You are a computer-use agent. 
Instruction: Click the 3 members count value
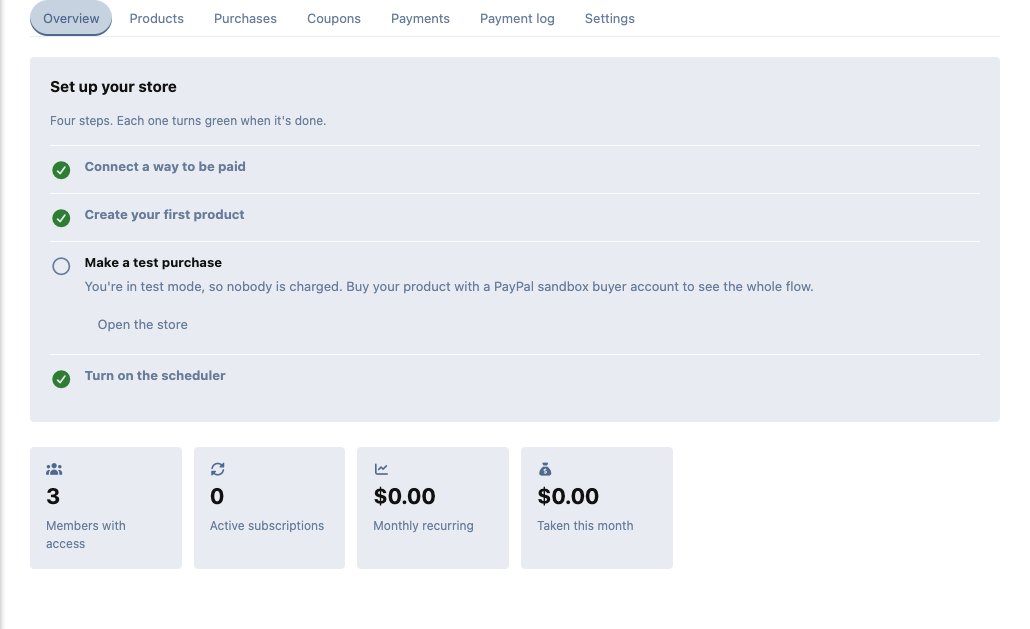tap(53, 496)
